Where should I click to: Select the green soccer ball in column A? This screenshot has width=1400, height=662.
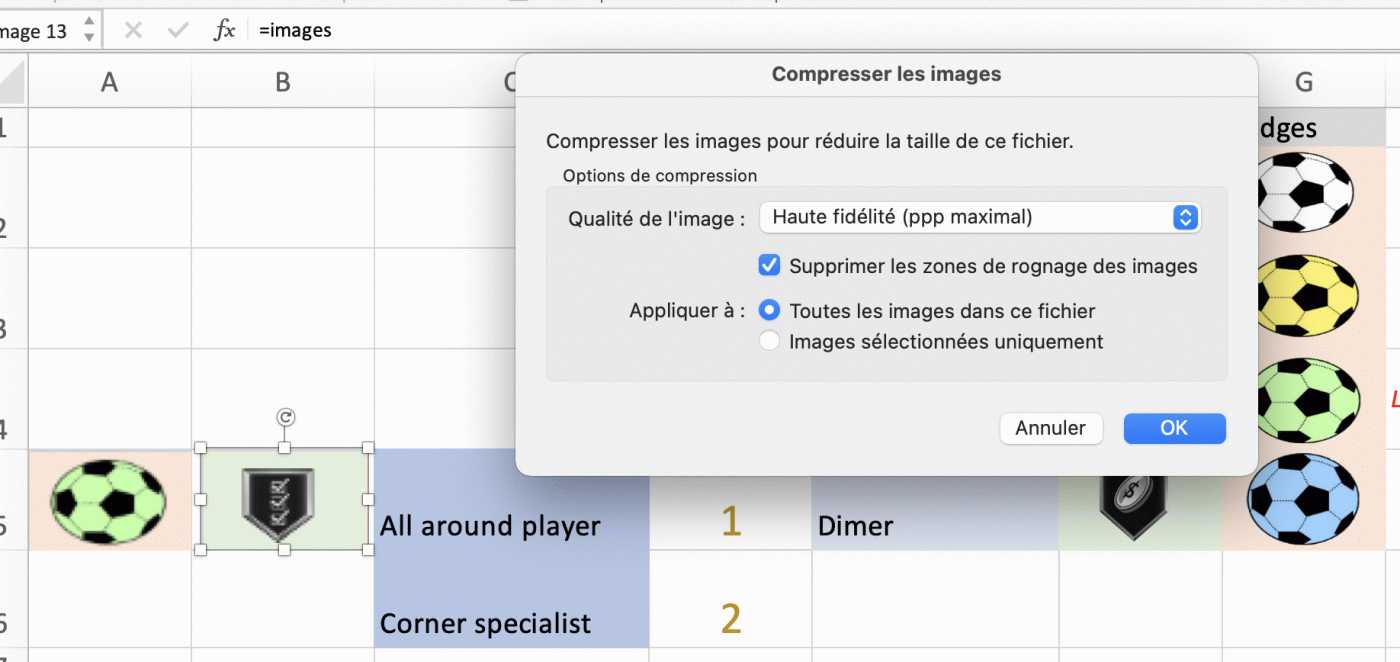point(108,500)
